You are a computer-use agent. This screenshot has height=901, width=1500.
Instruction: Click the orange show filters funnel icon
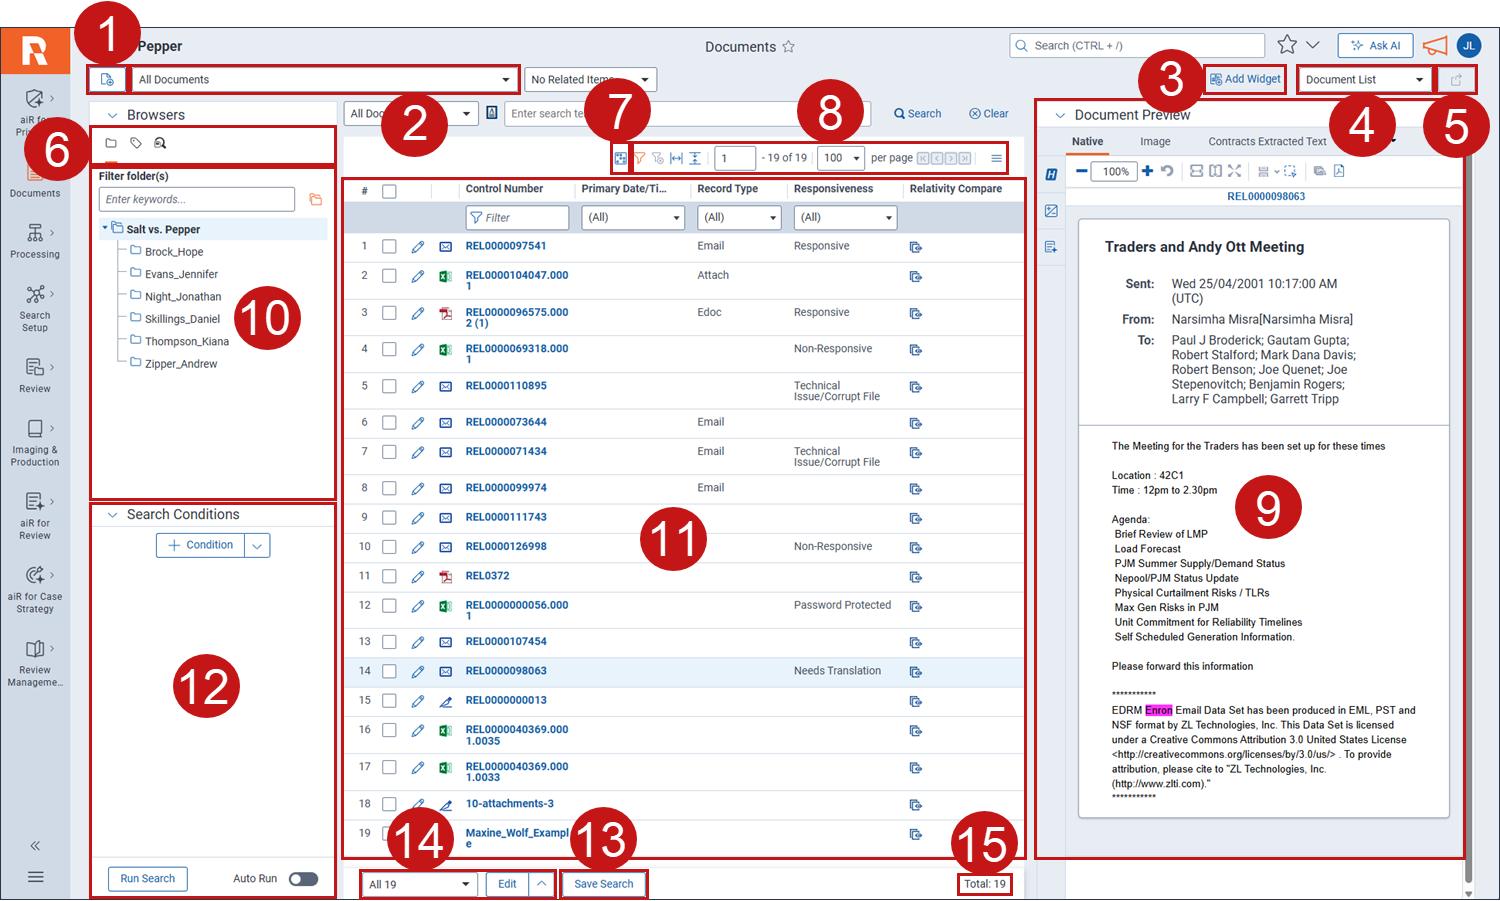click(x=639, y=158)
